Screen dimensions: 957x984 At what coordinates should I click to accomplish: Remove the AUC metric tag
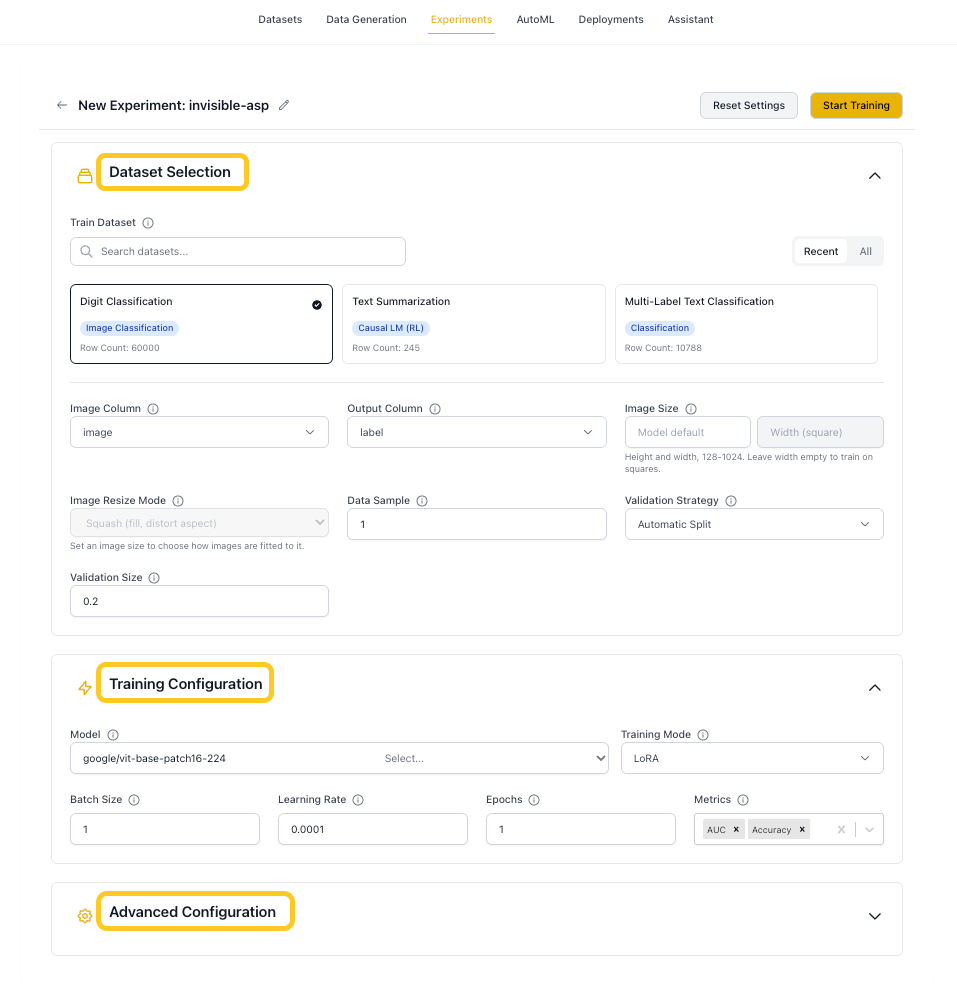click(737, 830)
